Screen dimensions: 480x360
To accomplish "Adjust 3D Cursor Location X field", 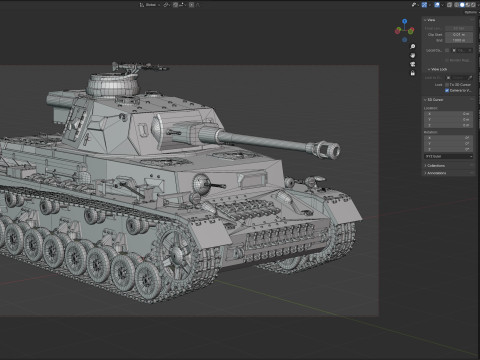I will tap(449, 114).
